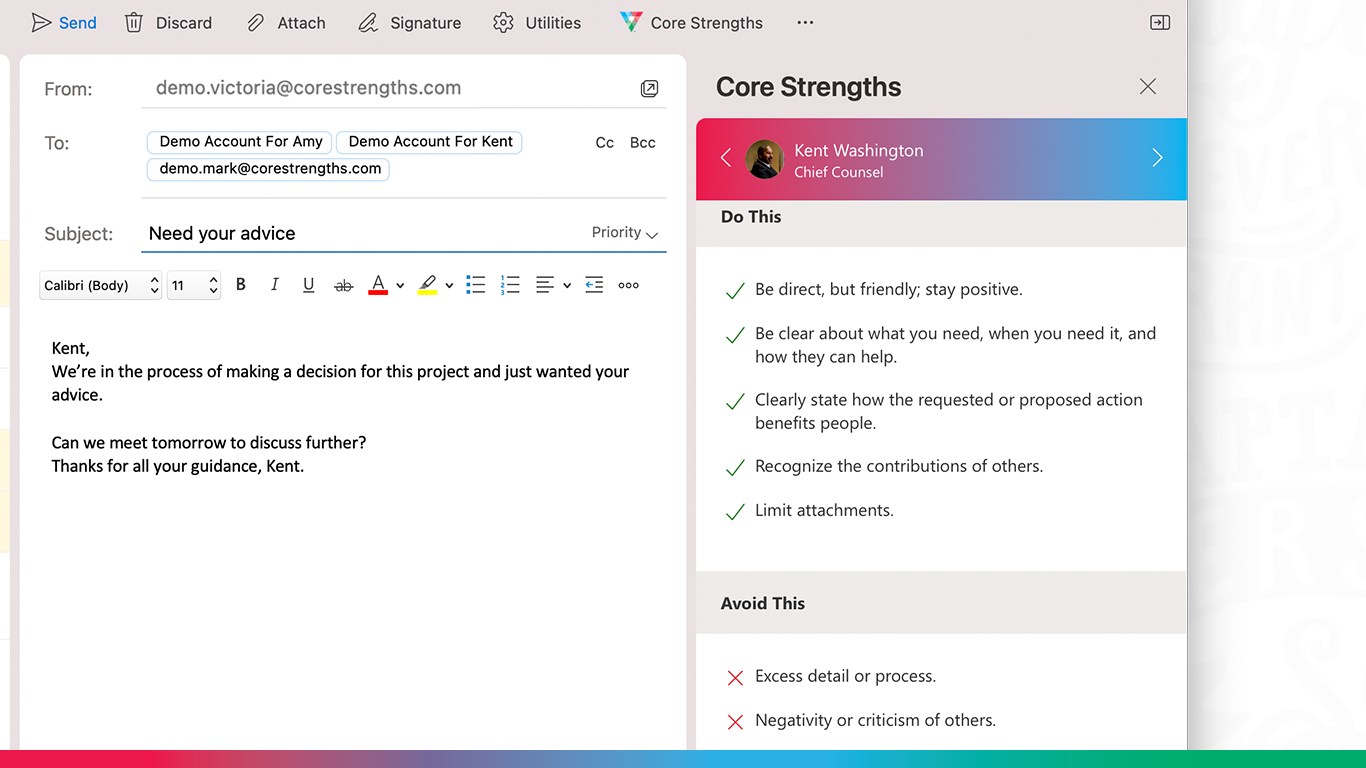The image size is (1366, 768).
Task: Show more toolbar options ellipsis
Action: tap(805, 23)
